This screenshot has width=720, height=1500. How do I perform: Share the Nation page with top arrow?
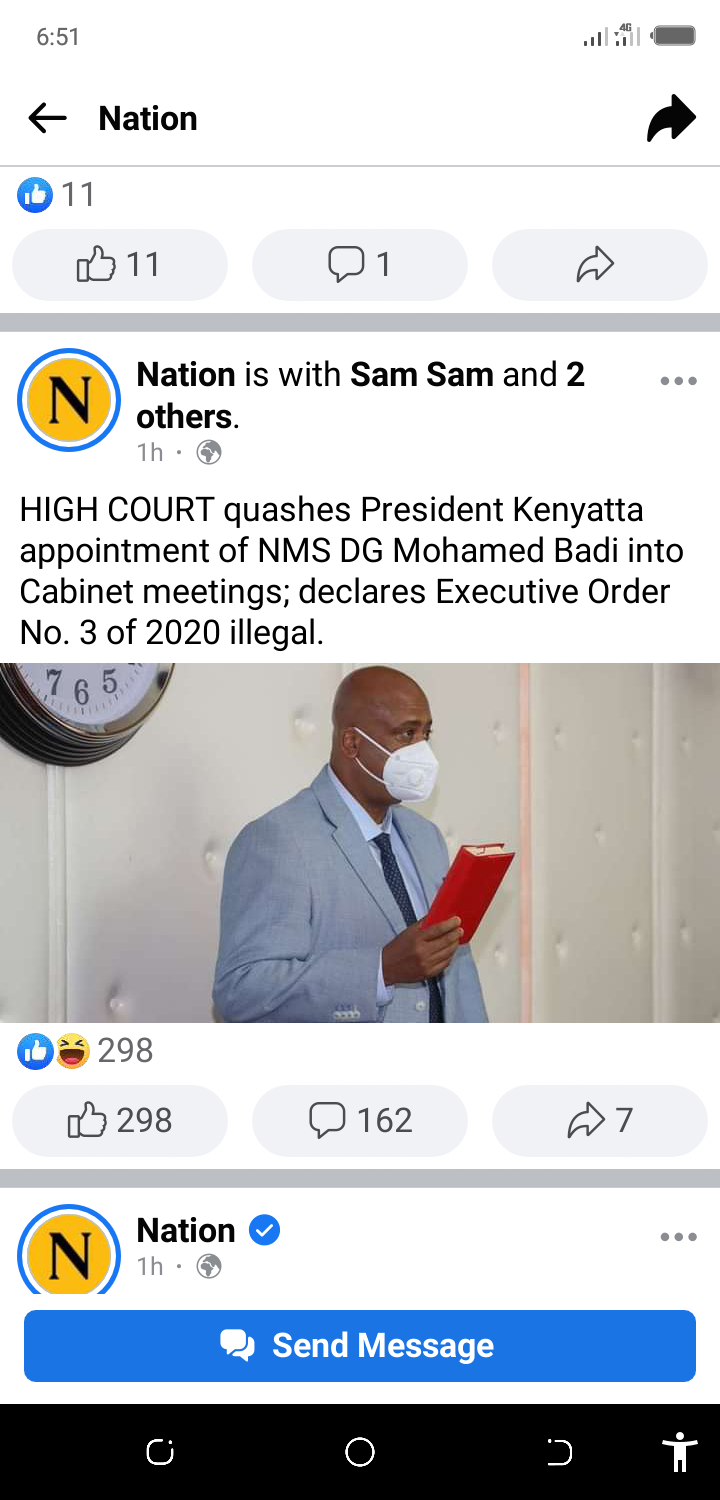click(x=670, y=118)
